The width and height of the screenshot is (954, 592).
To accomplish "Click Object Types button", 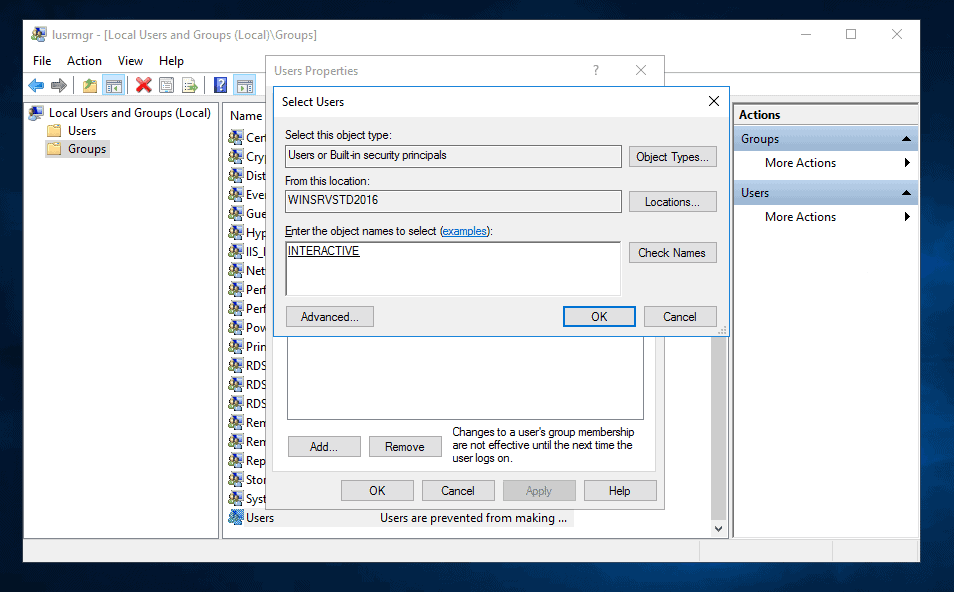I will click(x=672, y=157).
